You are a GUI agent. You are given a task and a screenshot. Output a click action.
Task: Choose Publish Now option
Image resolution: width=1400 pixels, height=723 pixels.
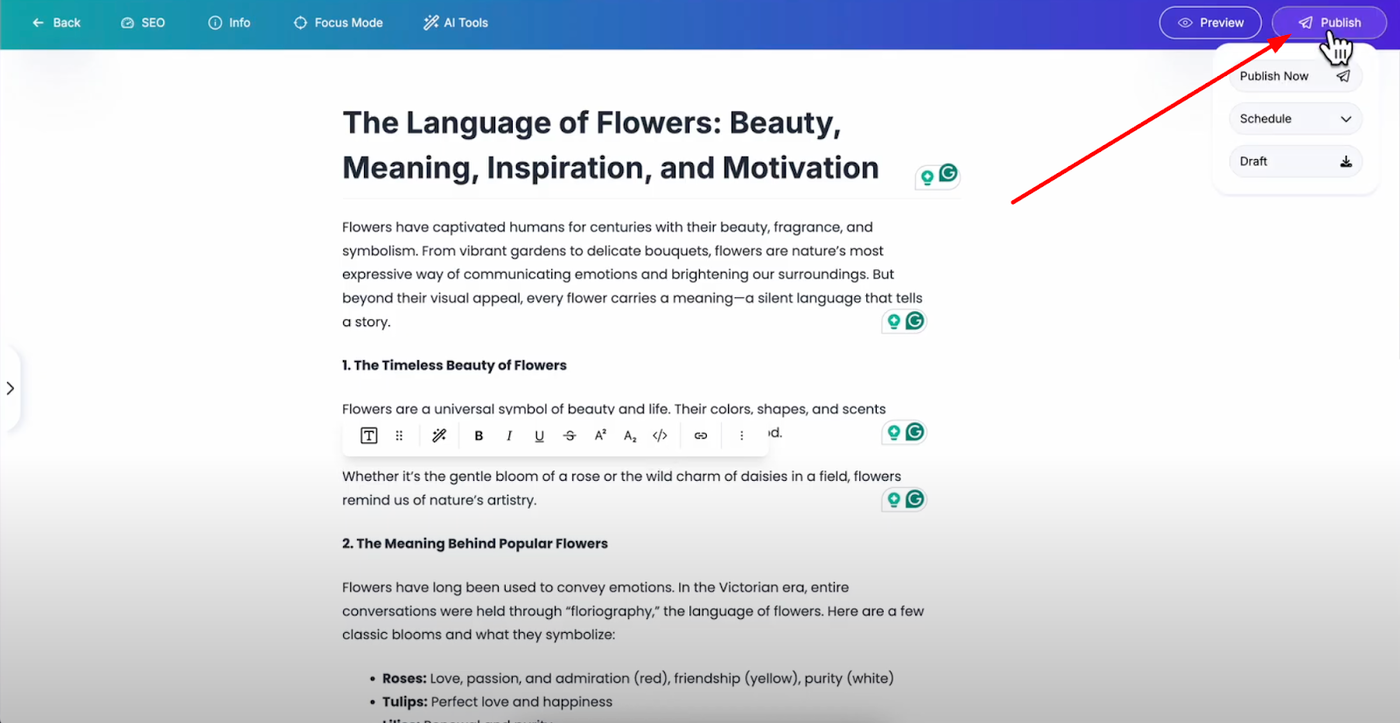coord(1294,76)
